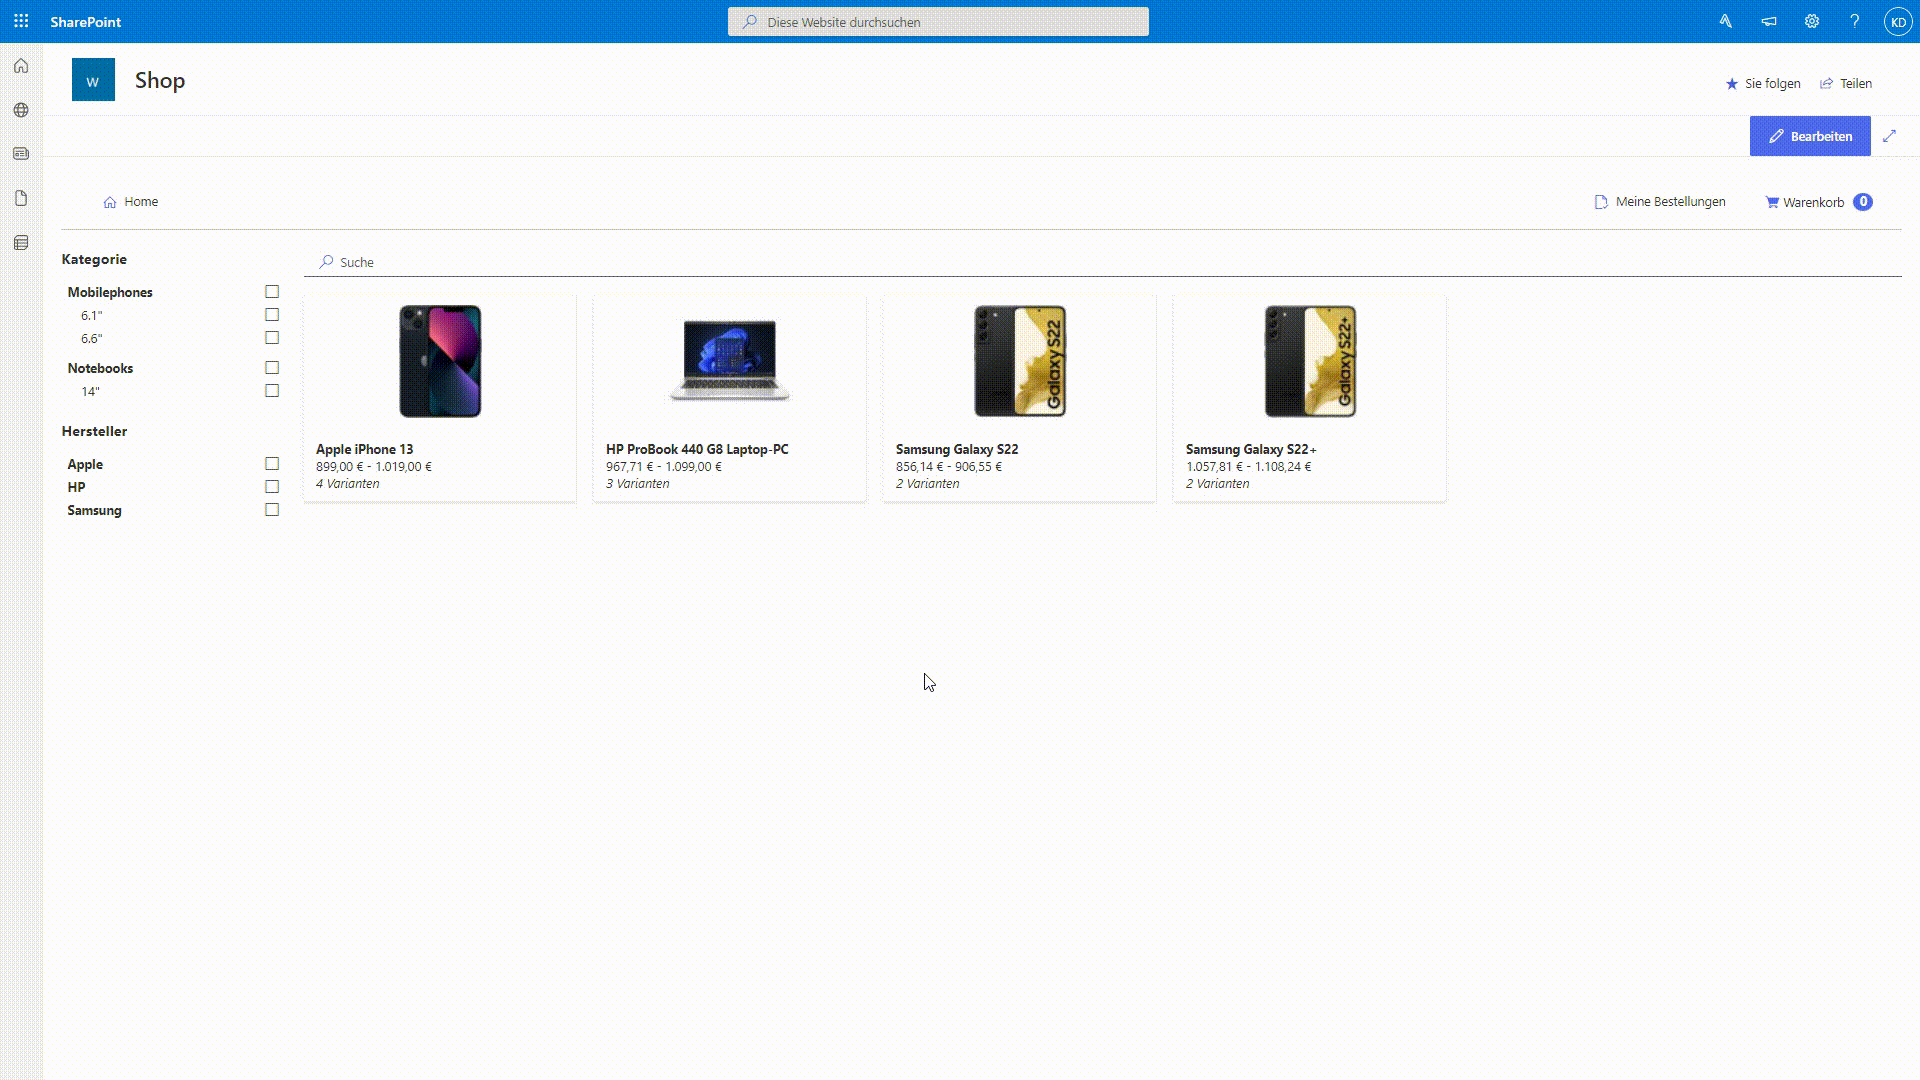Image resolution: width=1920 pixels, height=1080 pixels.
Task: Click the Samsung Galaxy S22+ product title
Action: coord(1251,449)
